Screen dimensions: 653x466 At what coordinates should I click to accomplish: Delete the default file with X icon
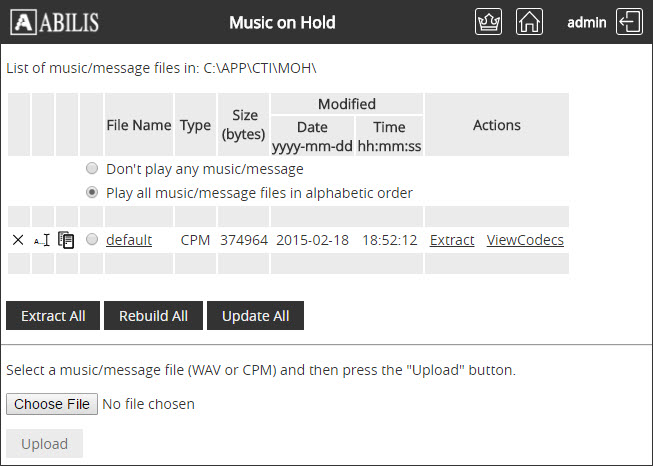(x=18, y=240)
